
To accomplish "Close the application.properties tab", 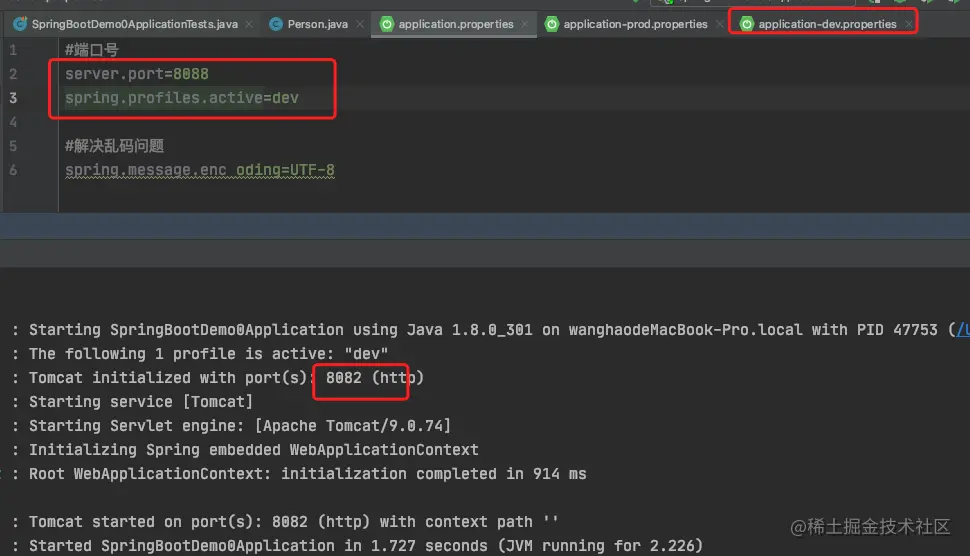I will [525, 24].
